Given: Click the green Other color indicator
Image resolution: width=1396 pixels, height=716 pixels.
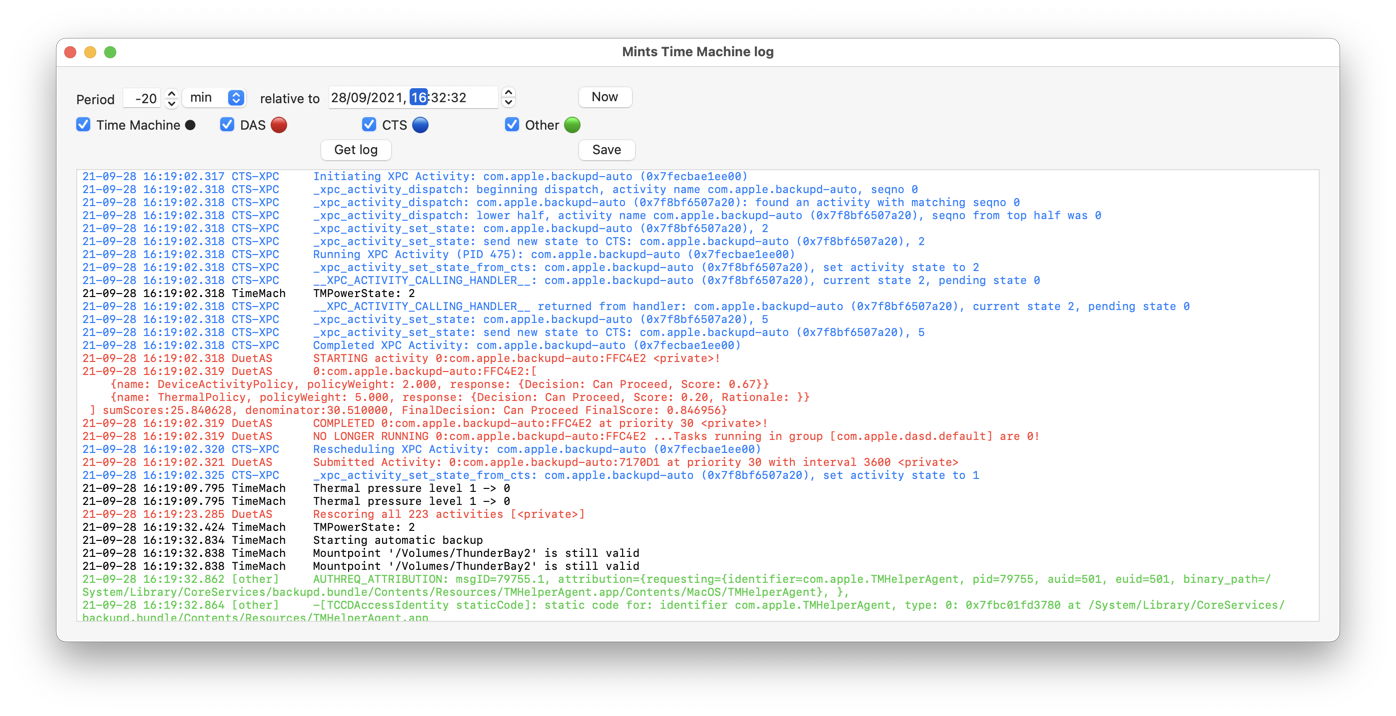Looking at the screenshot, I should pyautogui.click(x=572, y=125).
